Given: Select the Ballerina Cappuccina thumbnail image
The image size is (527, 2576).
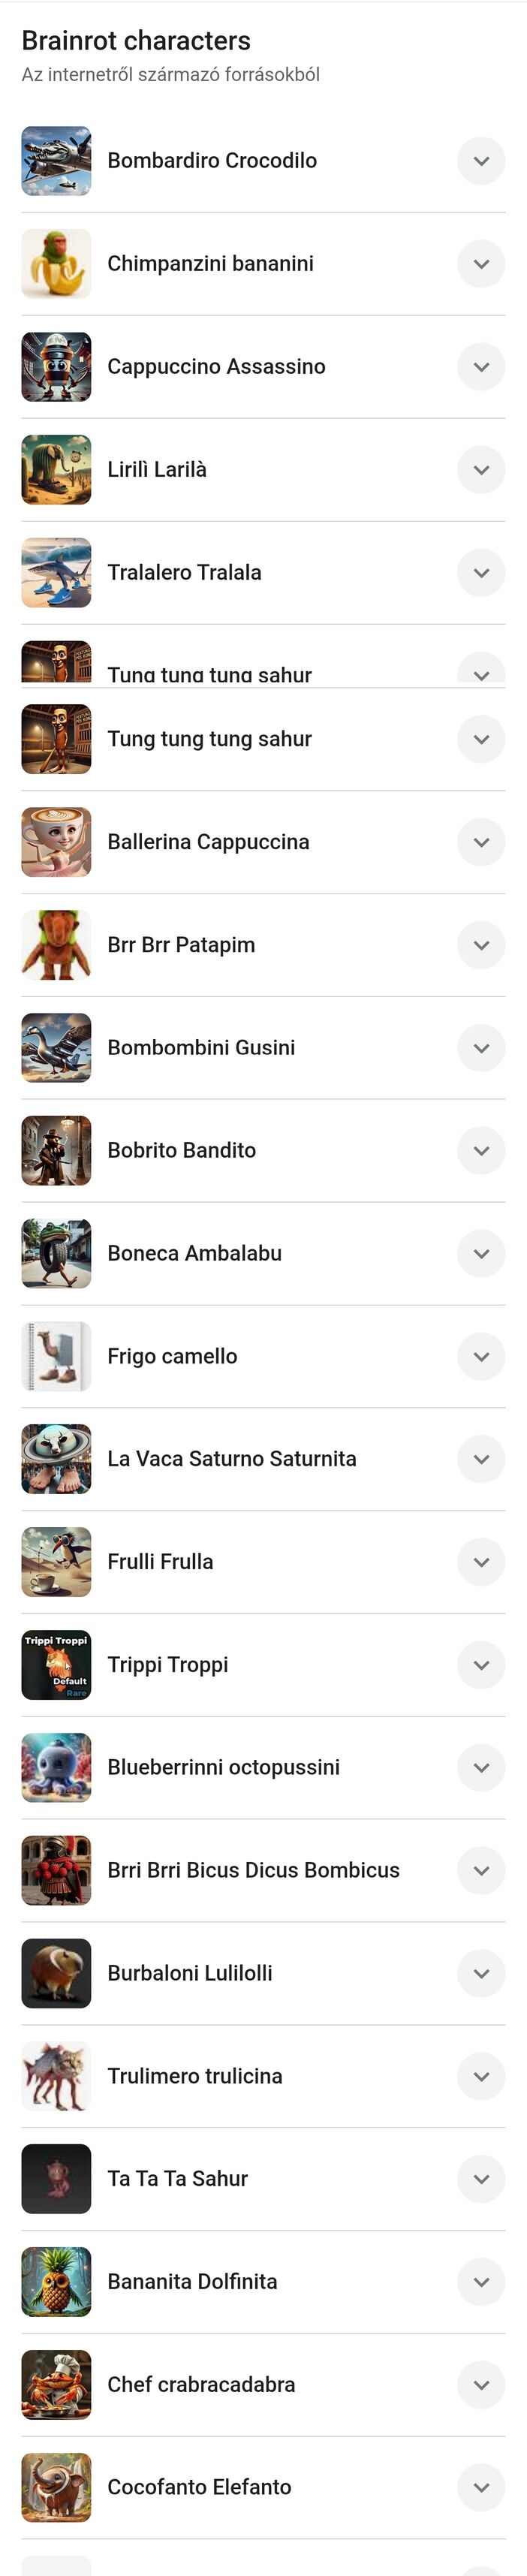Looking at the screenshot, I should point(56,842).
